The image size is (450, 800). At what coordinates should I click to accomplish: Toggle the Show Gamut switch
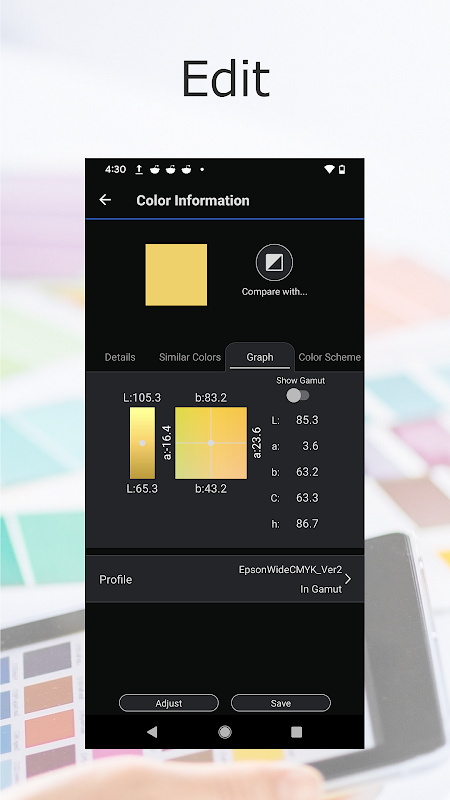[297, 395]
